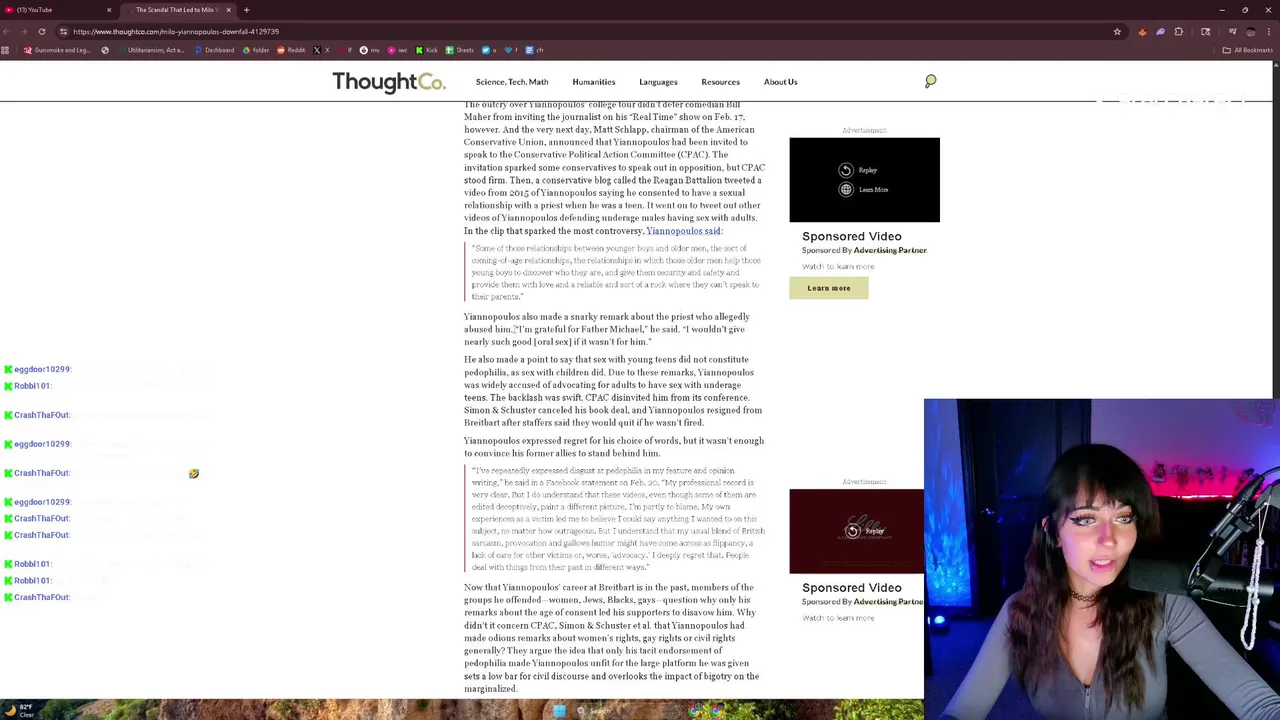Open the Dashboard bookmark

point(214,50)
